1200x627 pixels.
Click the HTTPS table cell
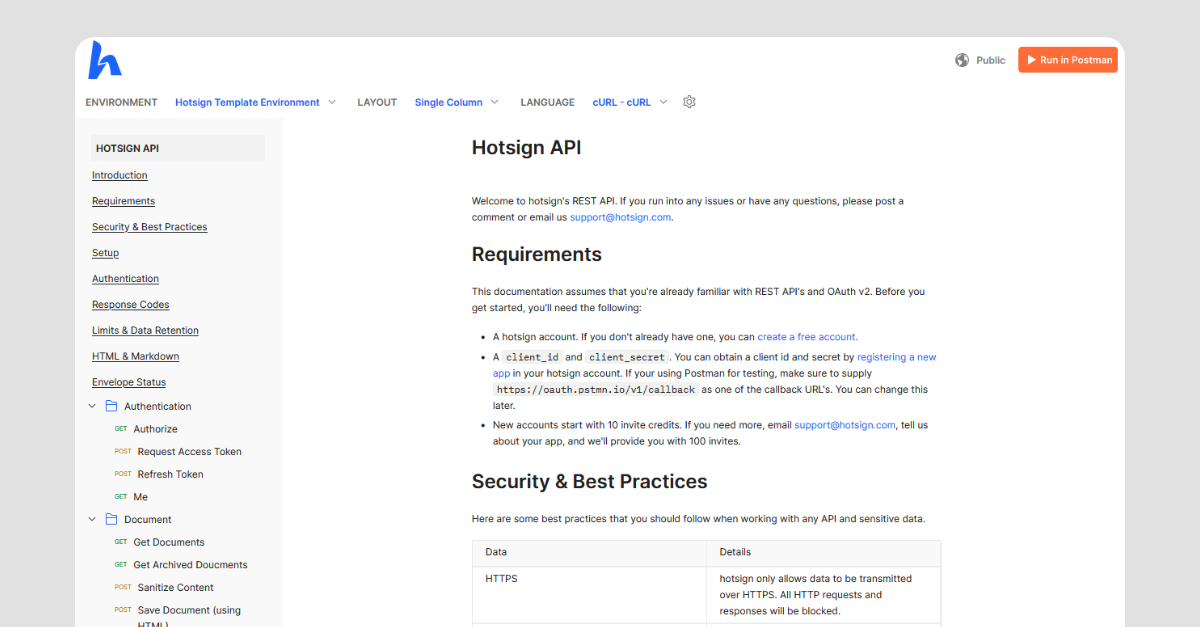coord(589,595)
